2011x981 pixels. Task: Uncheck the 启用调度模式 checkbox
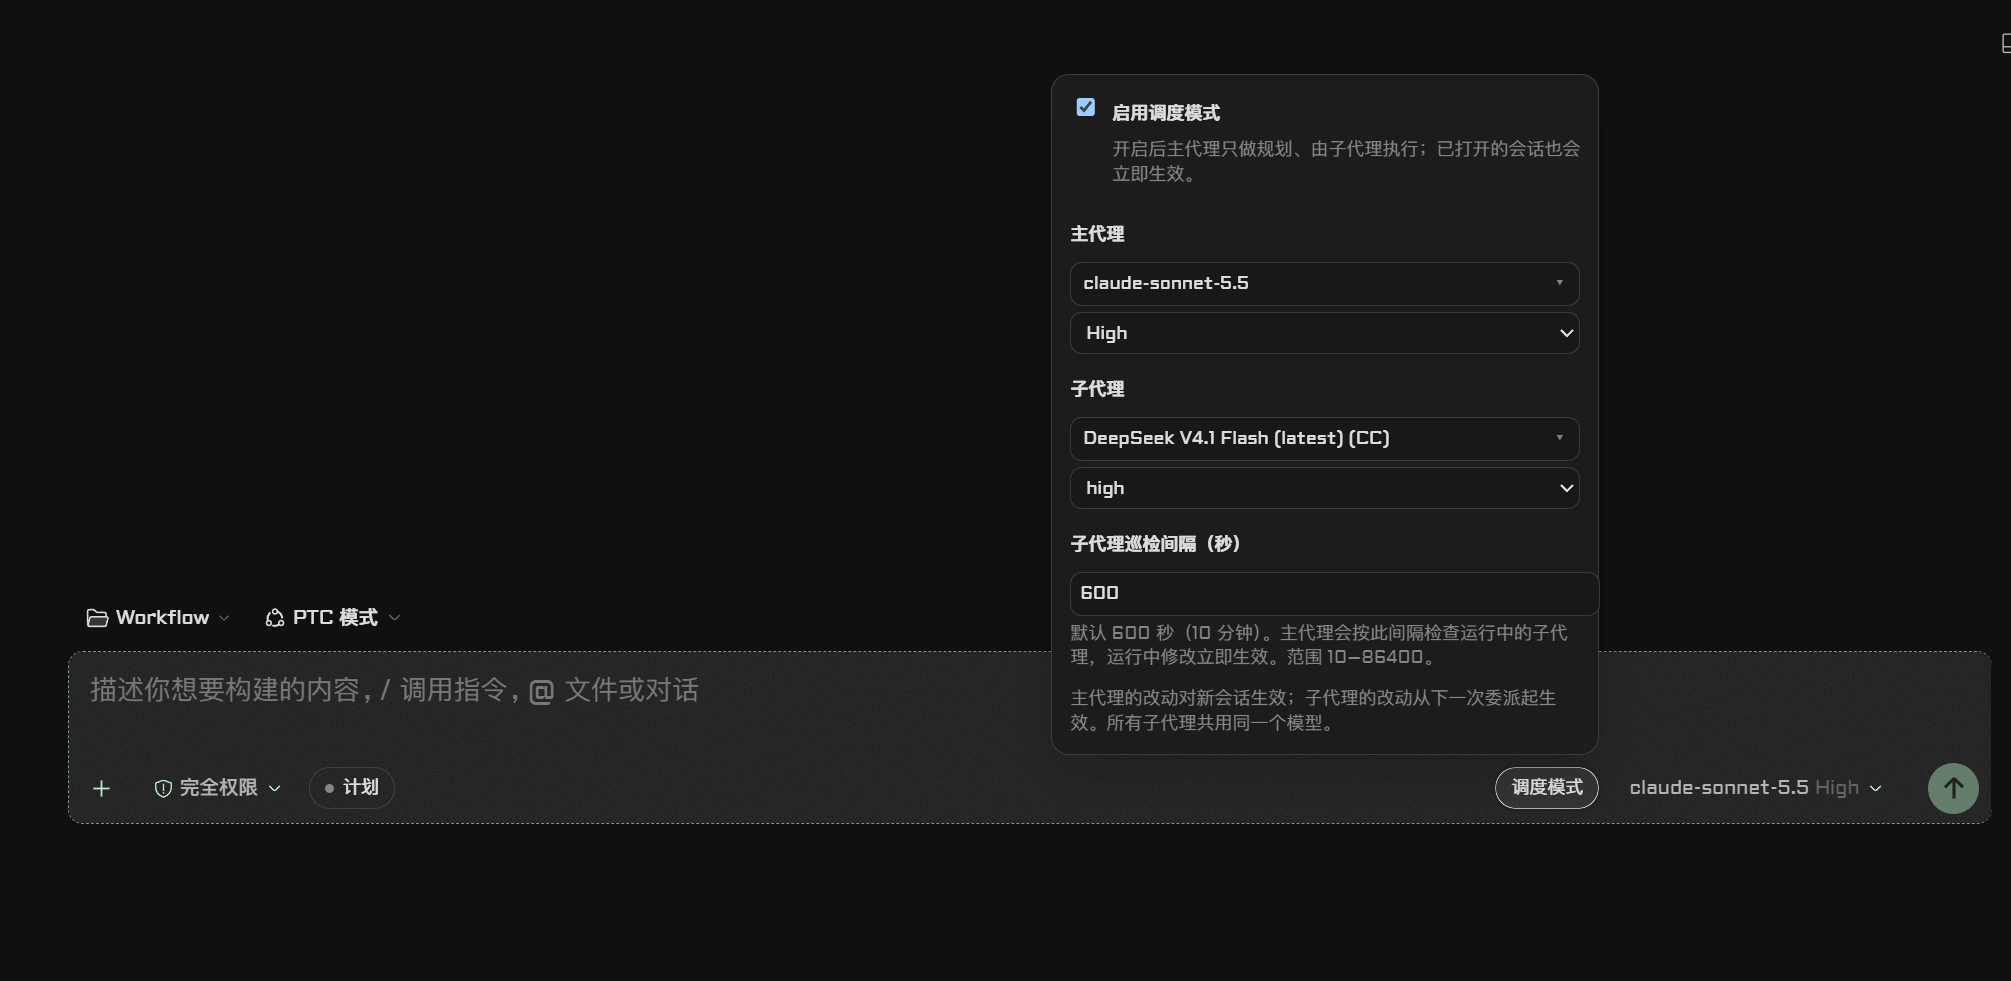click(1086, 107)
